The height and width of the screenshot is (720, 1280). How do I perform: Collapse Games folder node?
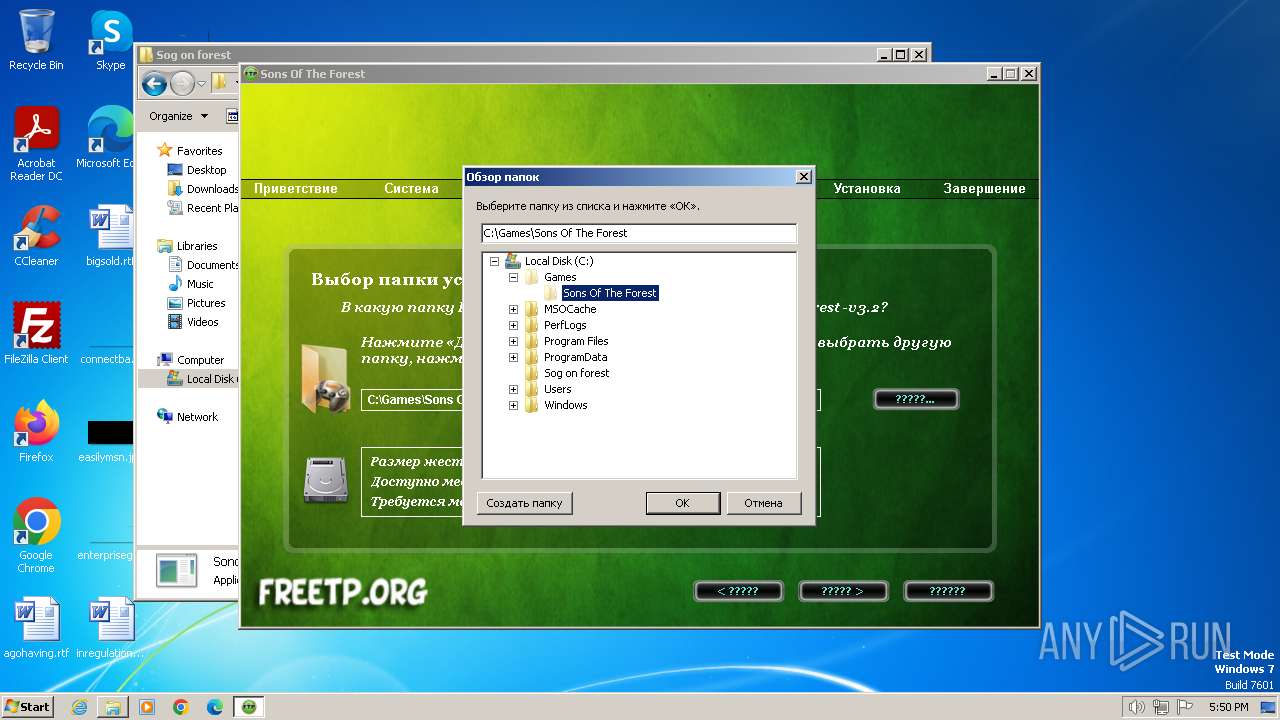(513, 277)
